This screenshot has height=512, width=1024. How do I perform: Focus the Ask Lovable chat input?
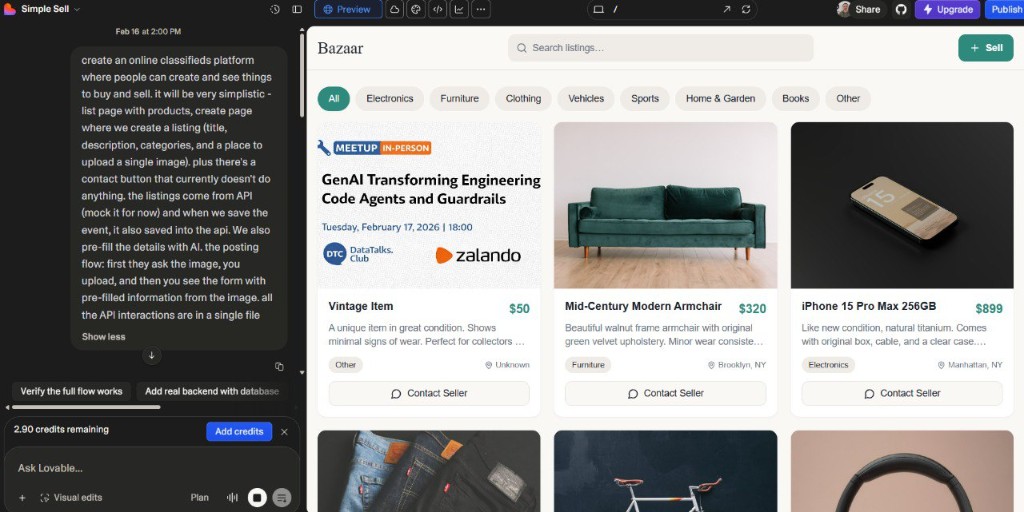[x=152, y=468]
